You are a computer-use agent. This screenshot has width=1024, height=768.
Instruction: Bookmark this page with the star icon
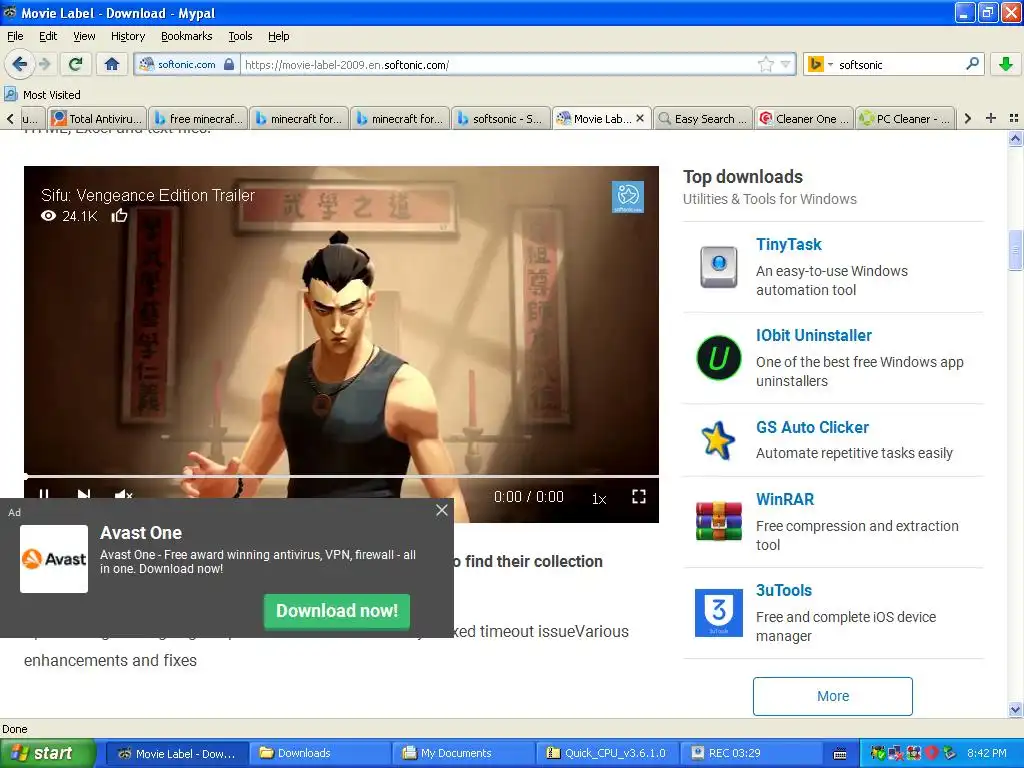tap(765, 64)
